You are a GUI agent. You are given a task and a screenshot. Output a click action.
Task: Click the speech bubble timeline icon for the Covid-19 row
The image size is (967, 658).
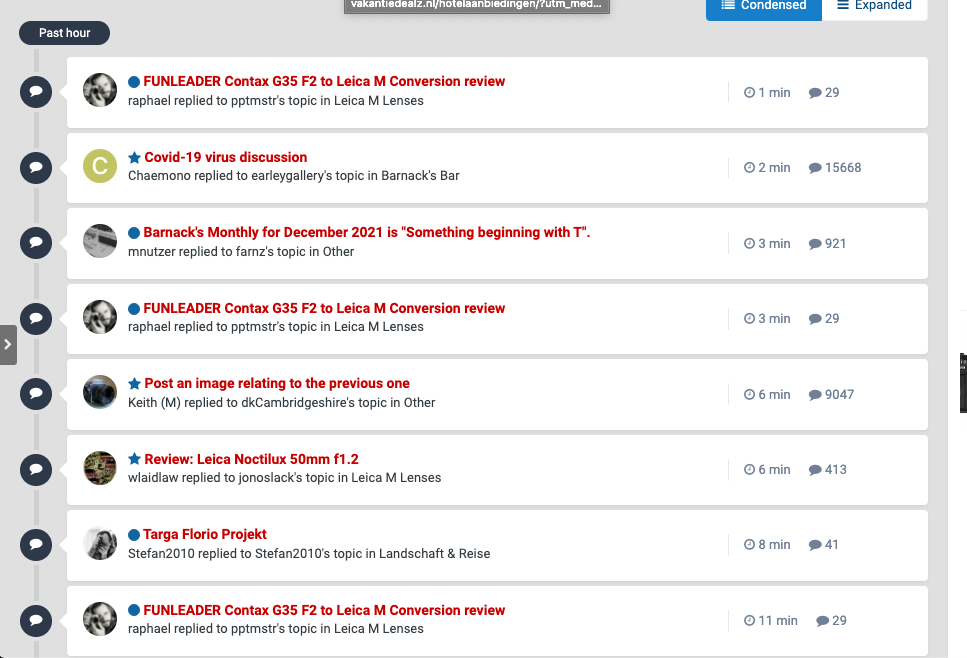tap(36, 167)
